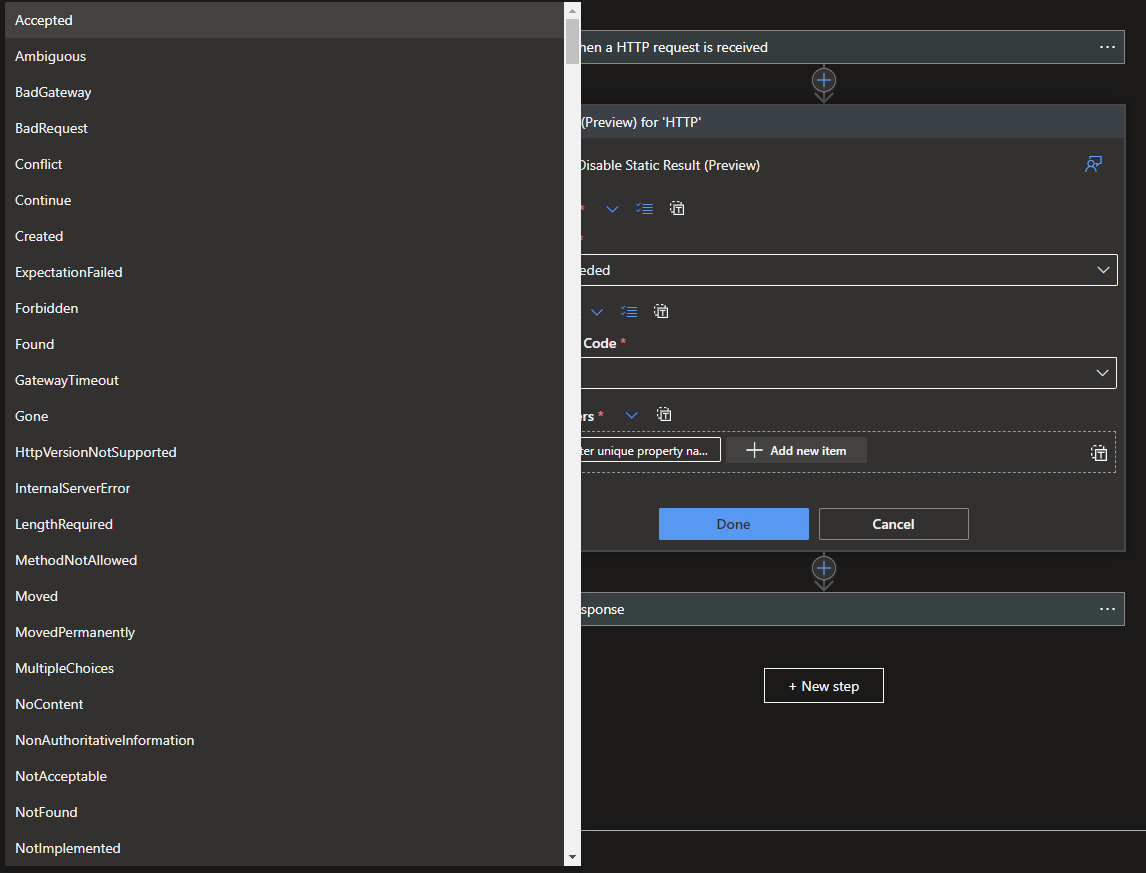The height and width of the screenshot is (873, 1146).
Task: Open HTTP request trigger ellipsis menu
Action: point(1107,47)
